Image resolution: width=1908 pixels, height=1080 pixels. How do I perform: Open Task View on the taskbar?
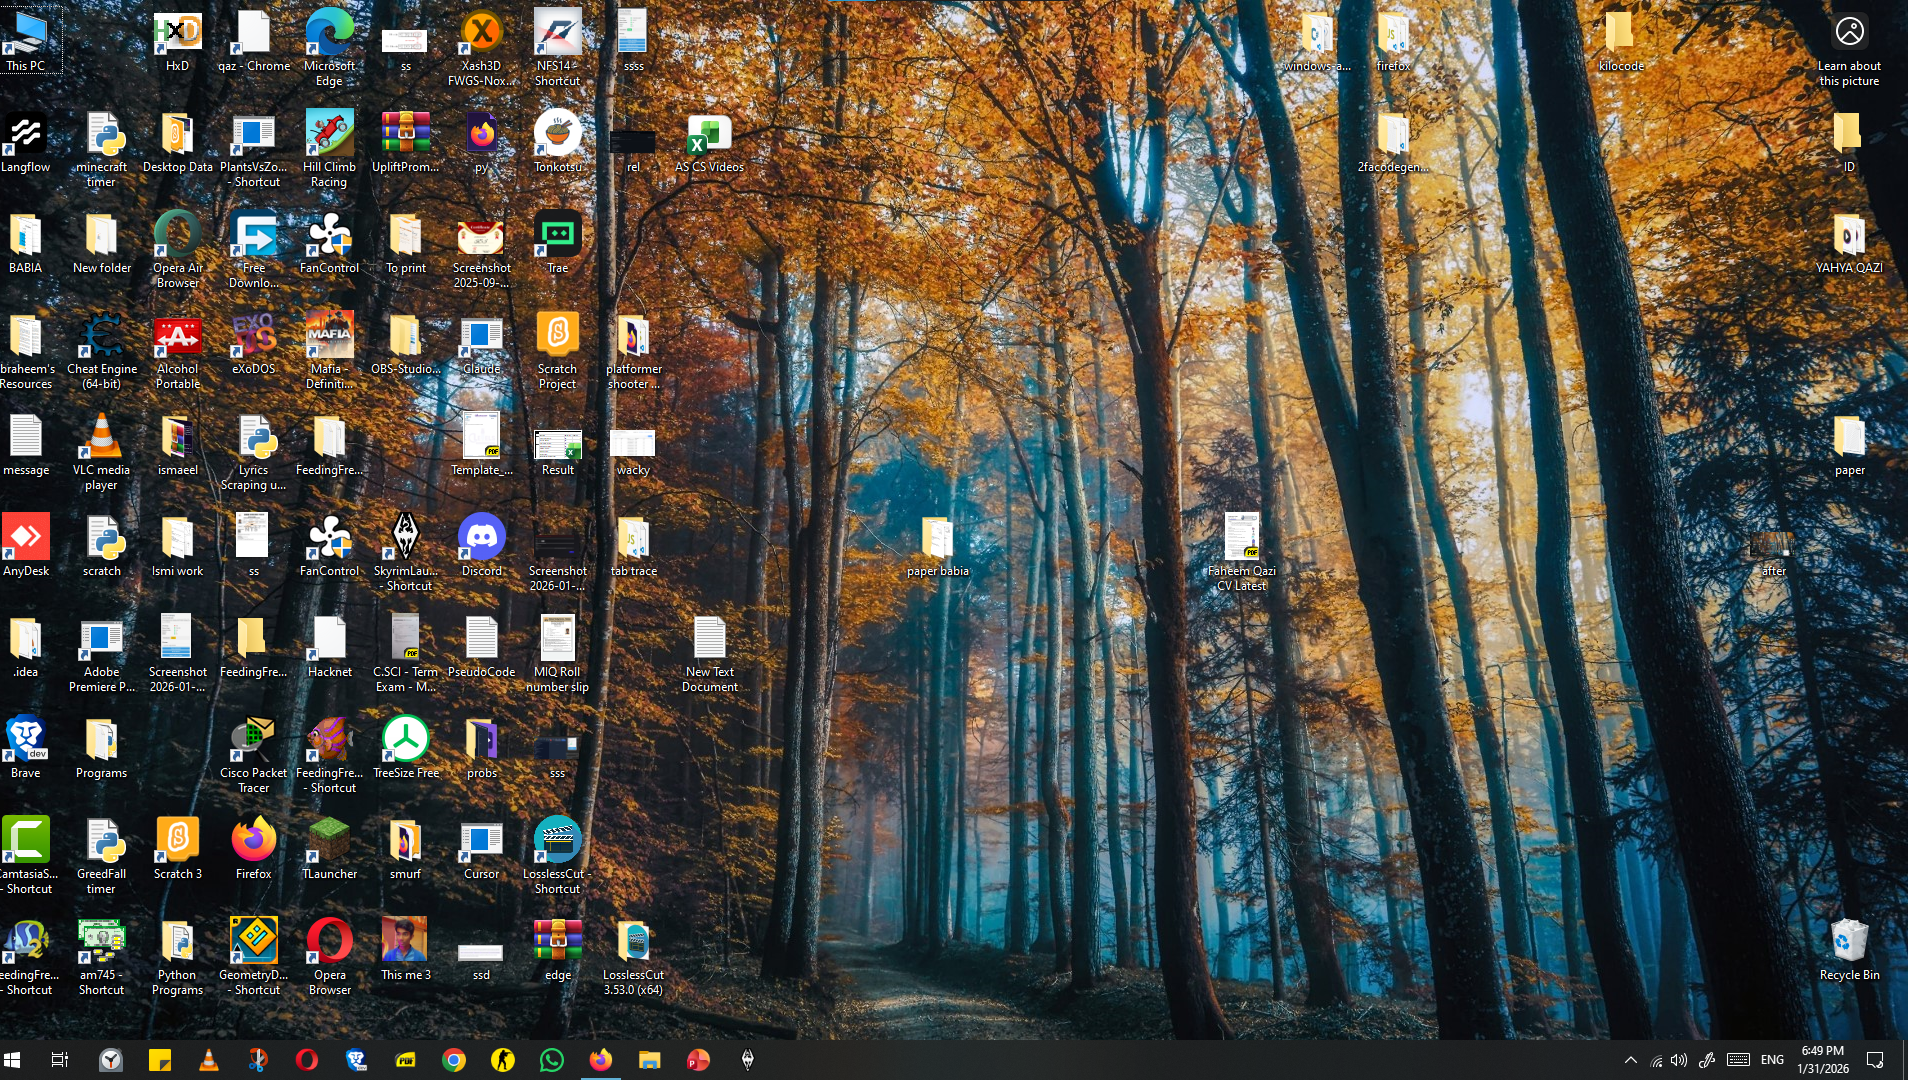(60, 1060)
